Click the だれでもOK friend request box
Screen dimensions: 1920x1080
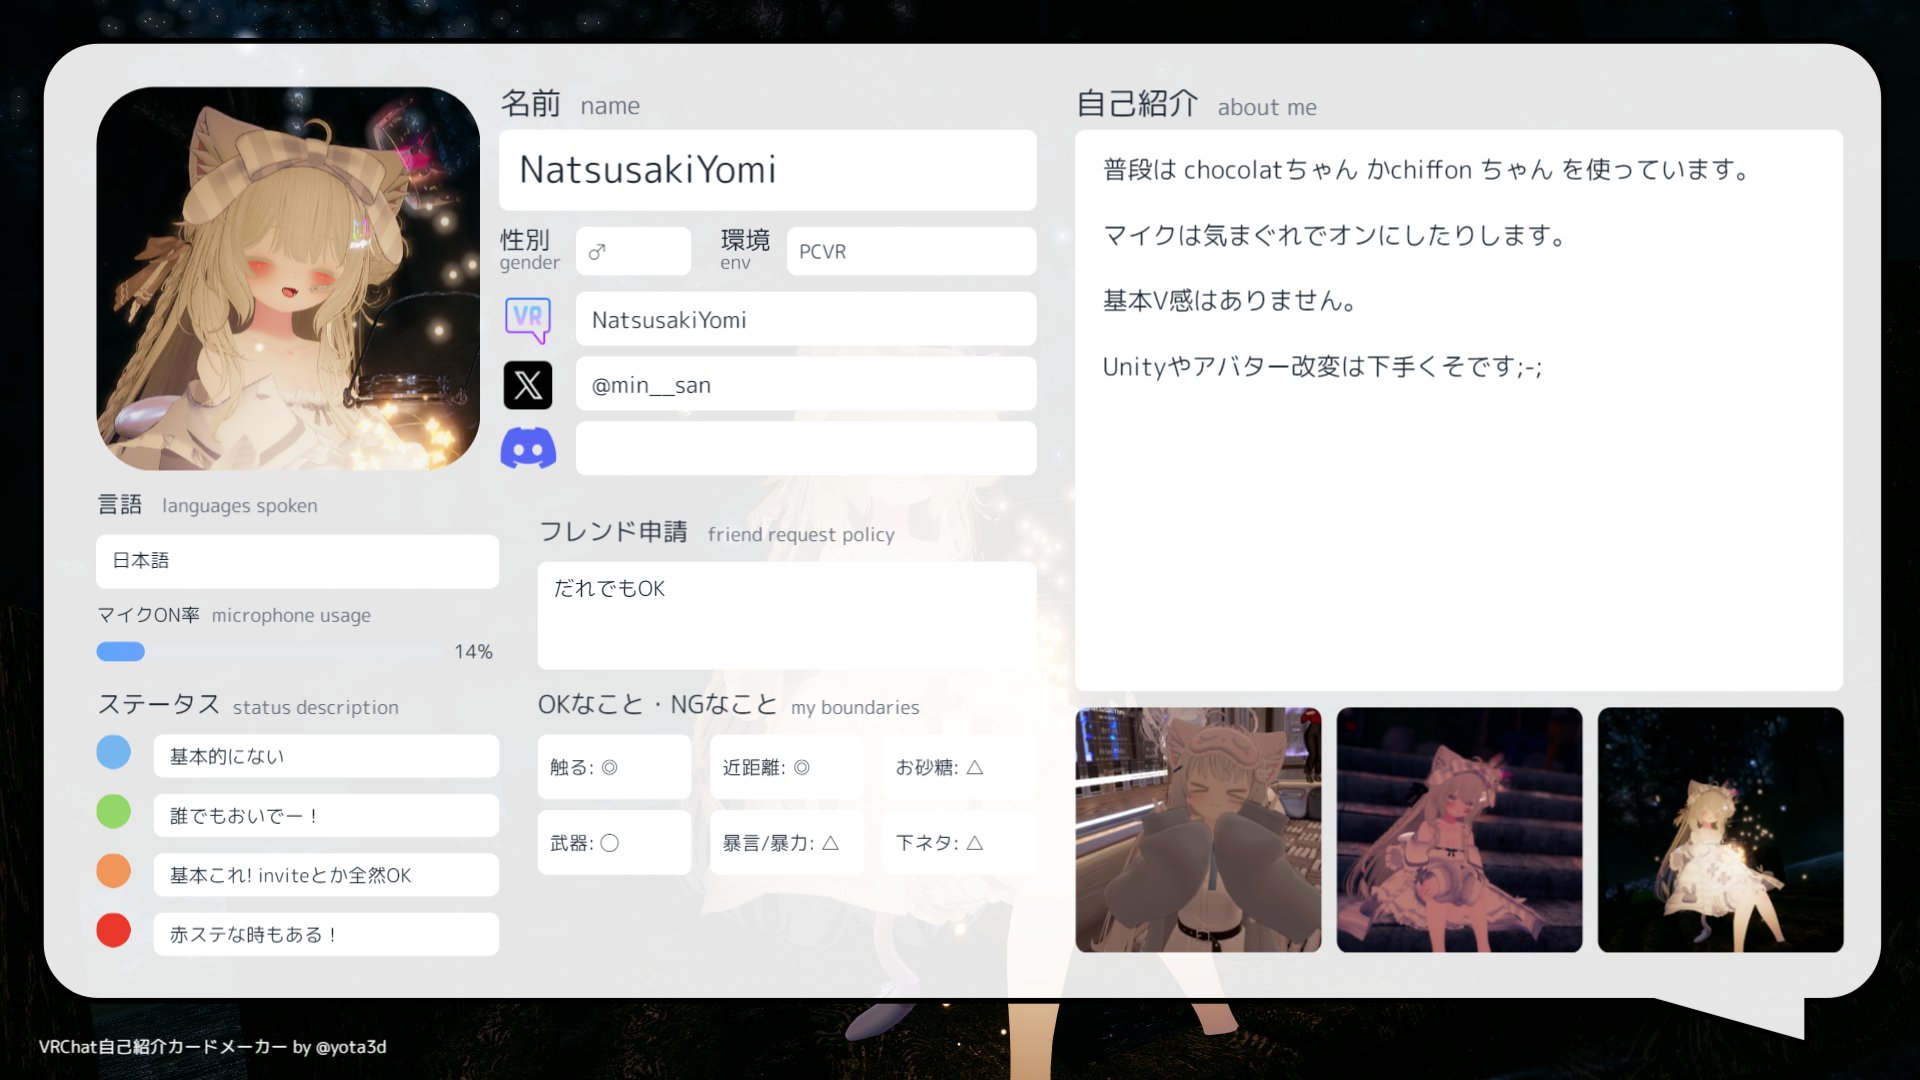pyautogui.click(x=786, y=615)
